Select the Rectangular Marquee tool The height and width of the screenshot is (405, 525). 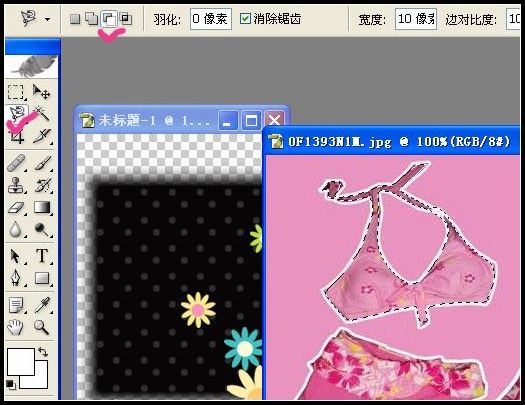point(16,92)
